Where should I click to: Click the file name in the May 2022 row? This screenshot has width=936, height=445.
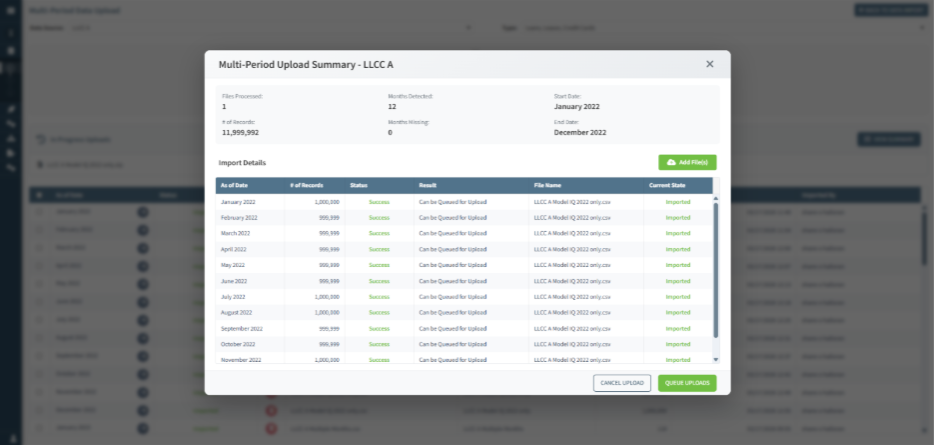pos(572,265)
